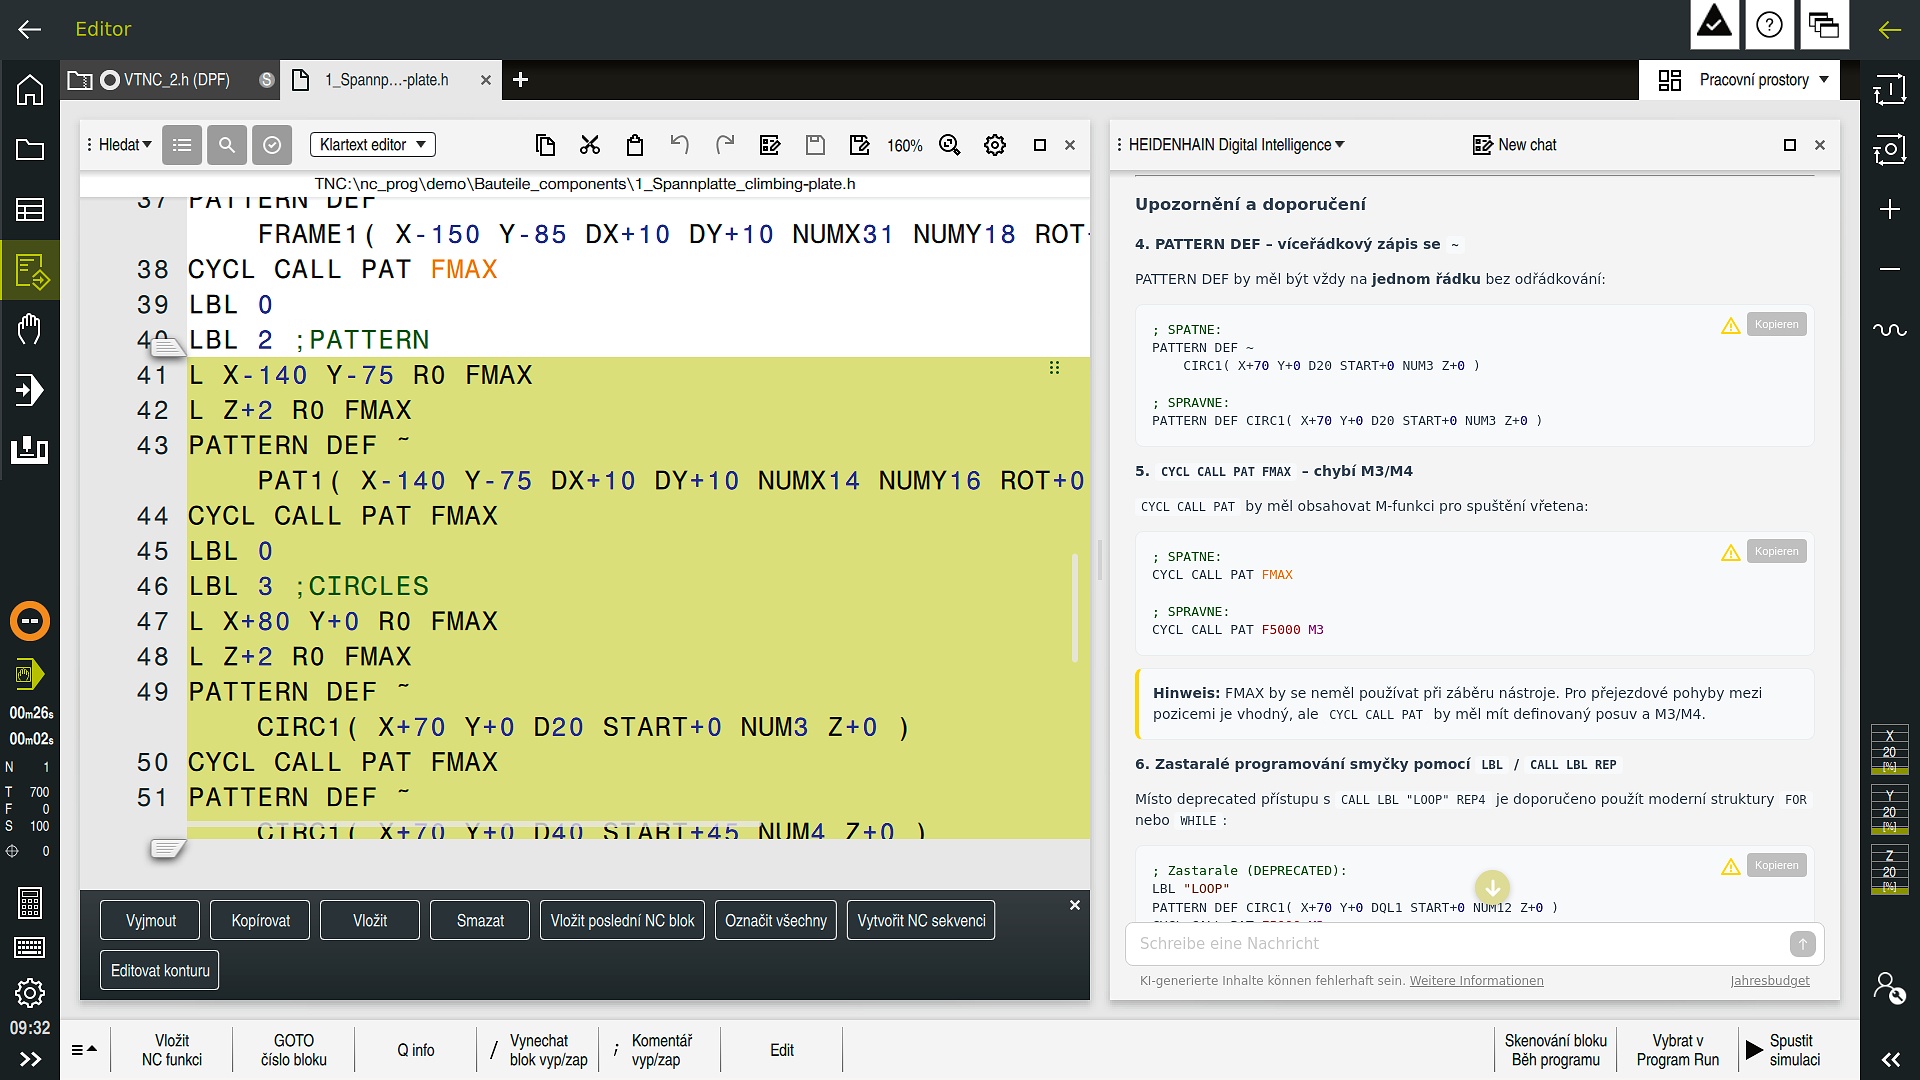Click the scissors cut icon in editor toolbar
The height and width of the screenshot is (1080, 1920).
coord(590,145)
